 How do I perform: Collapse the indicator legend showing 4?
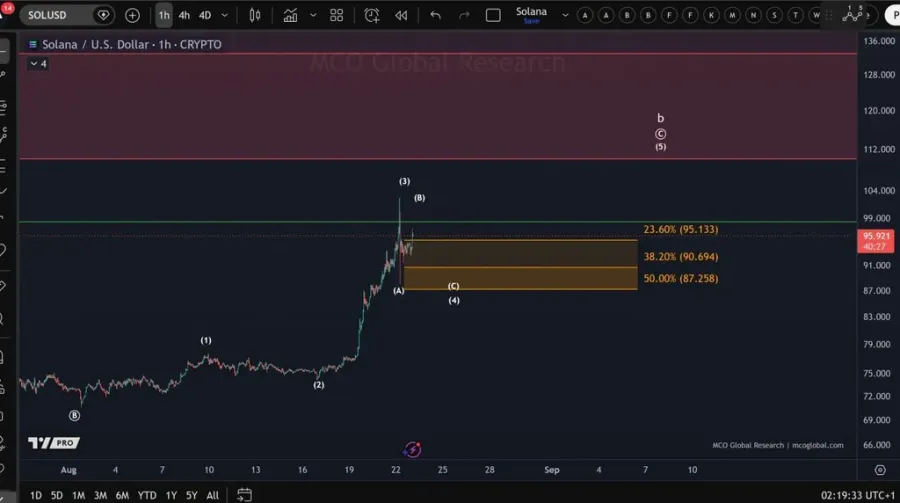38,64
